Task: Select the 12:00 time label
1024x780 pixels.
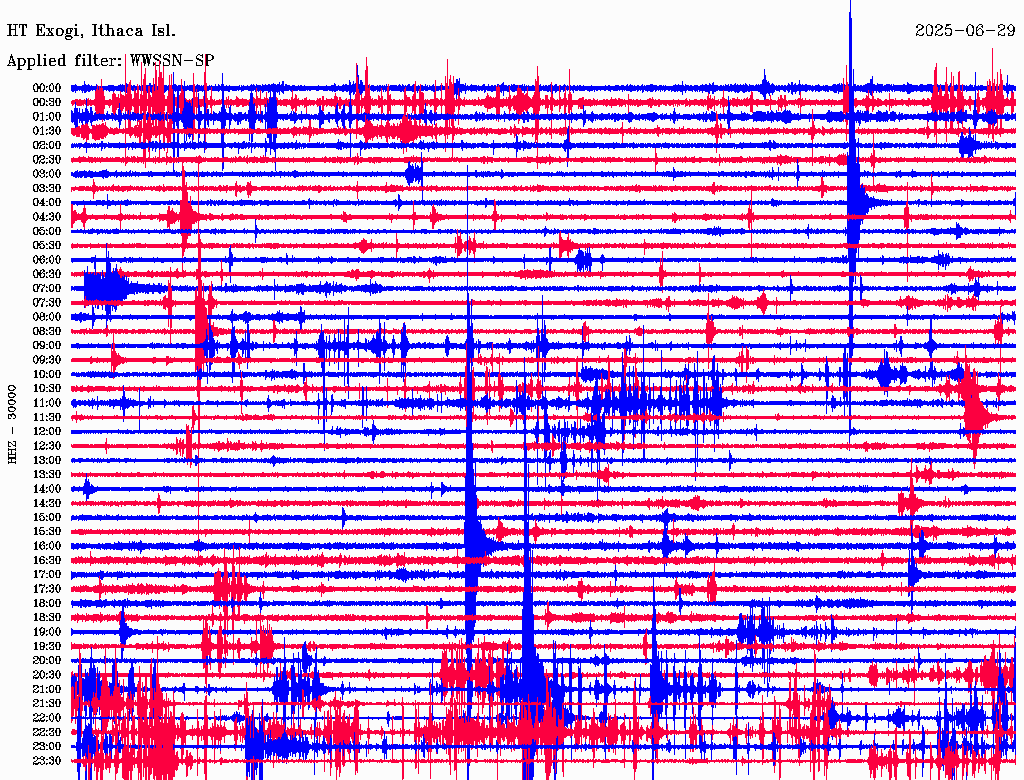Action: click(x=47, y=432)
